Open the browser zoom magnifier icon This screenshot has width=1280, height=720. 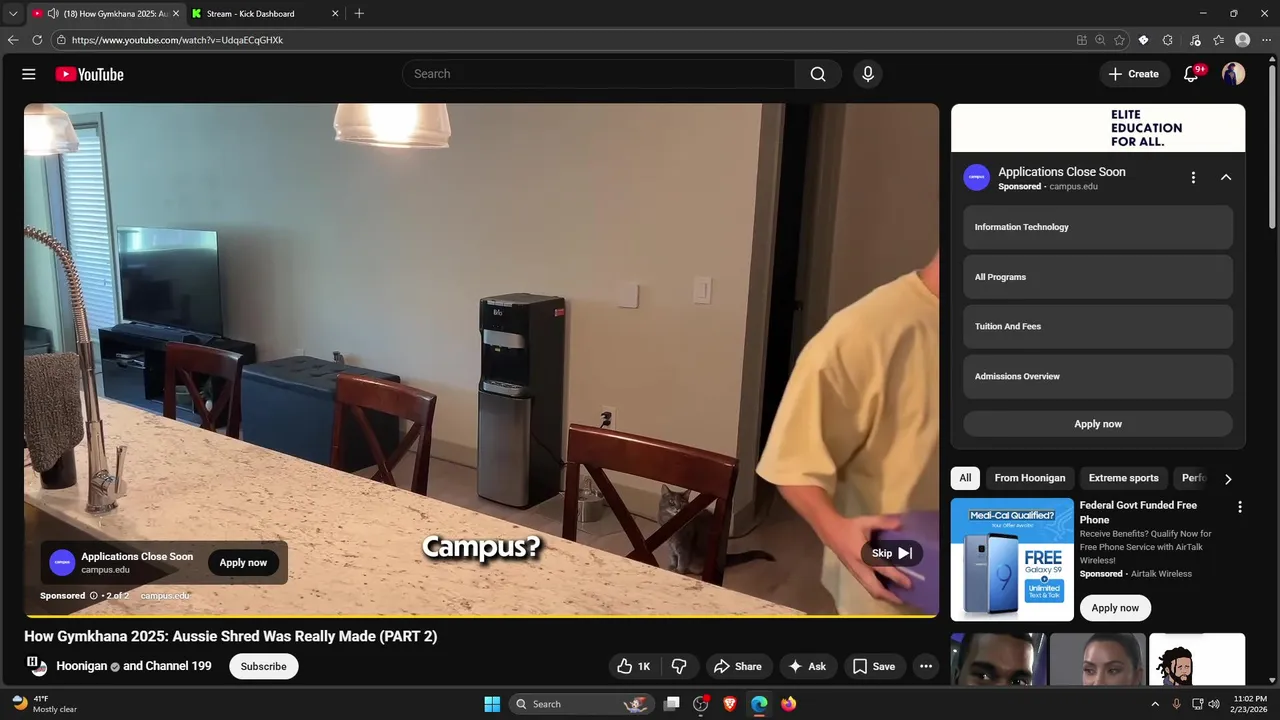[x=1100, y=40]
